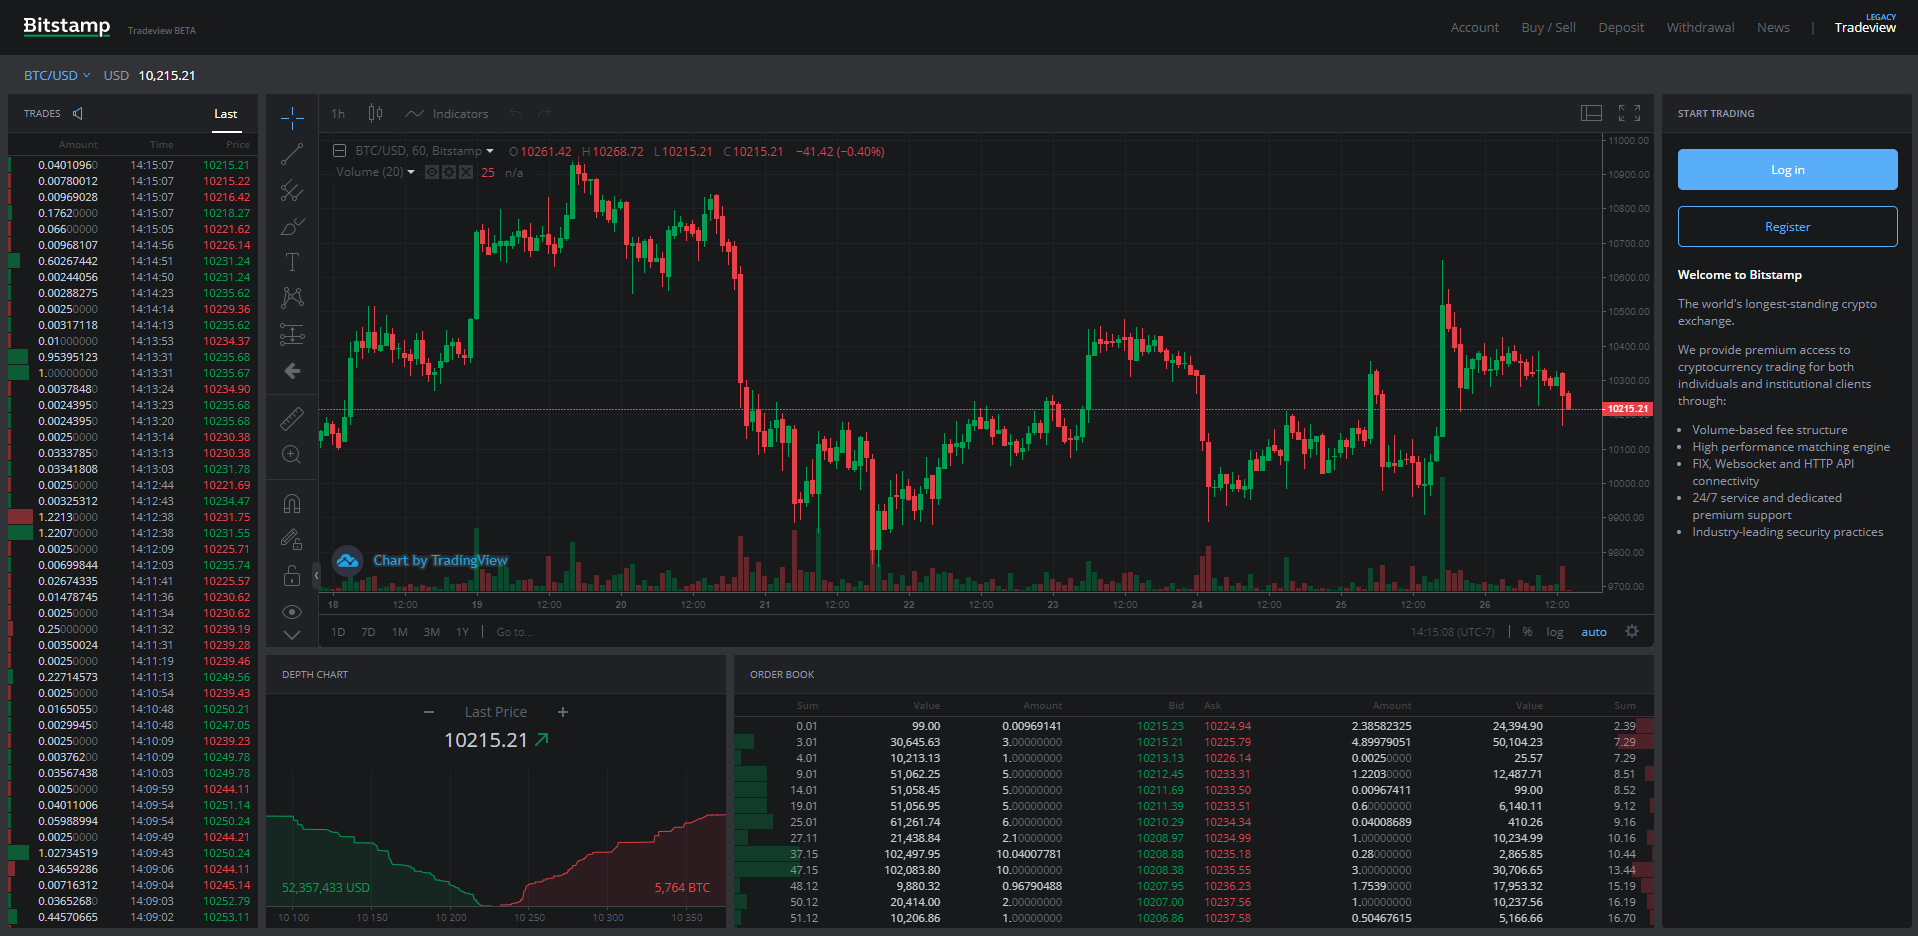Open the Indicators menu
Image resolution: width=1918 pixels, height=936 pixels.
(x=447, y=114)
